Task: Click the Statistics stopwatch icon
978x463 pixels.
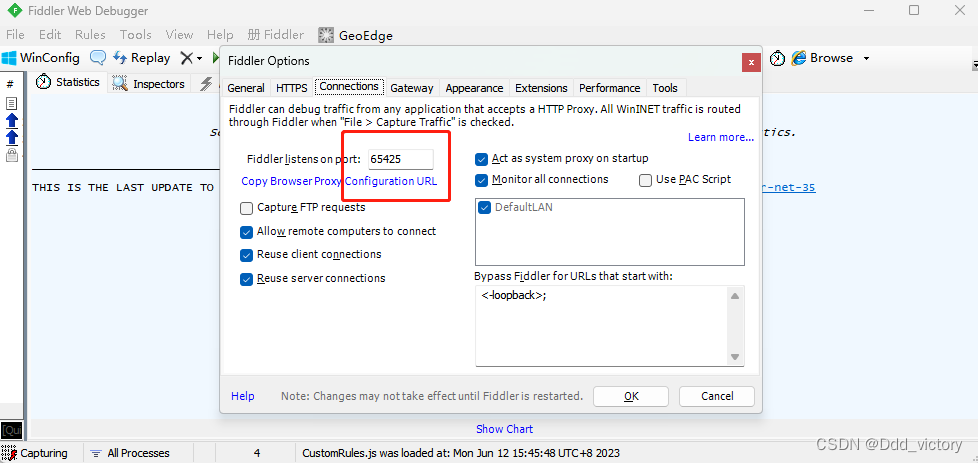Action: tap(43, 82)
